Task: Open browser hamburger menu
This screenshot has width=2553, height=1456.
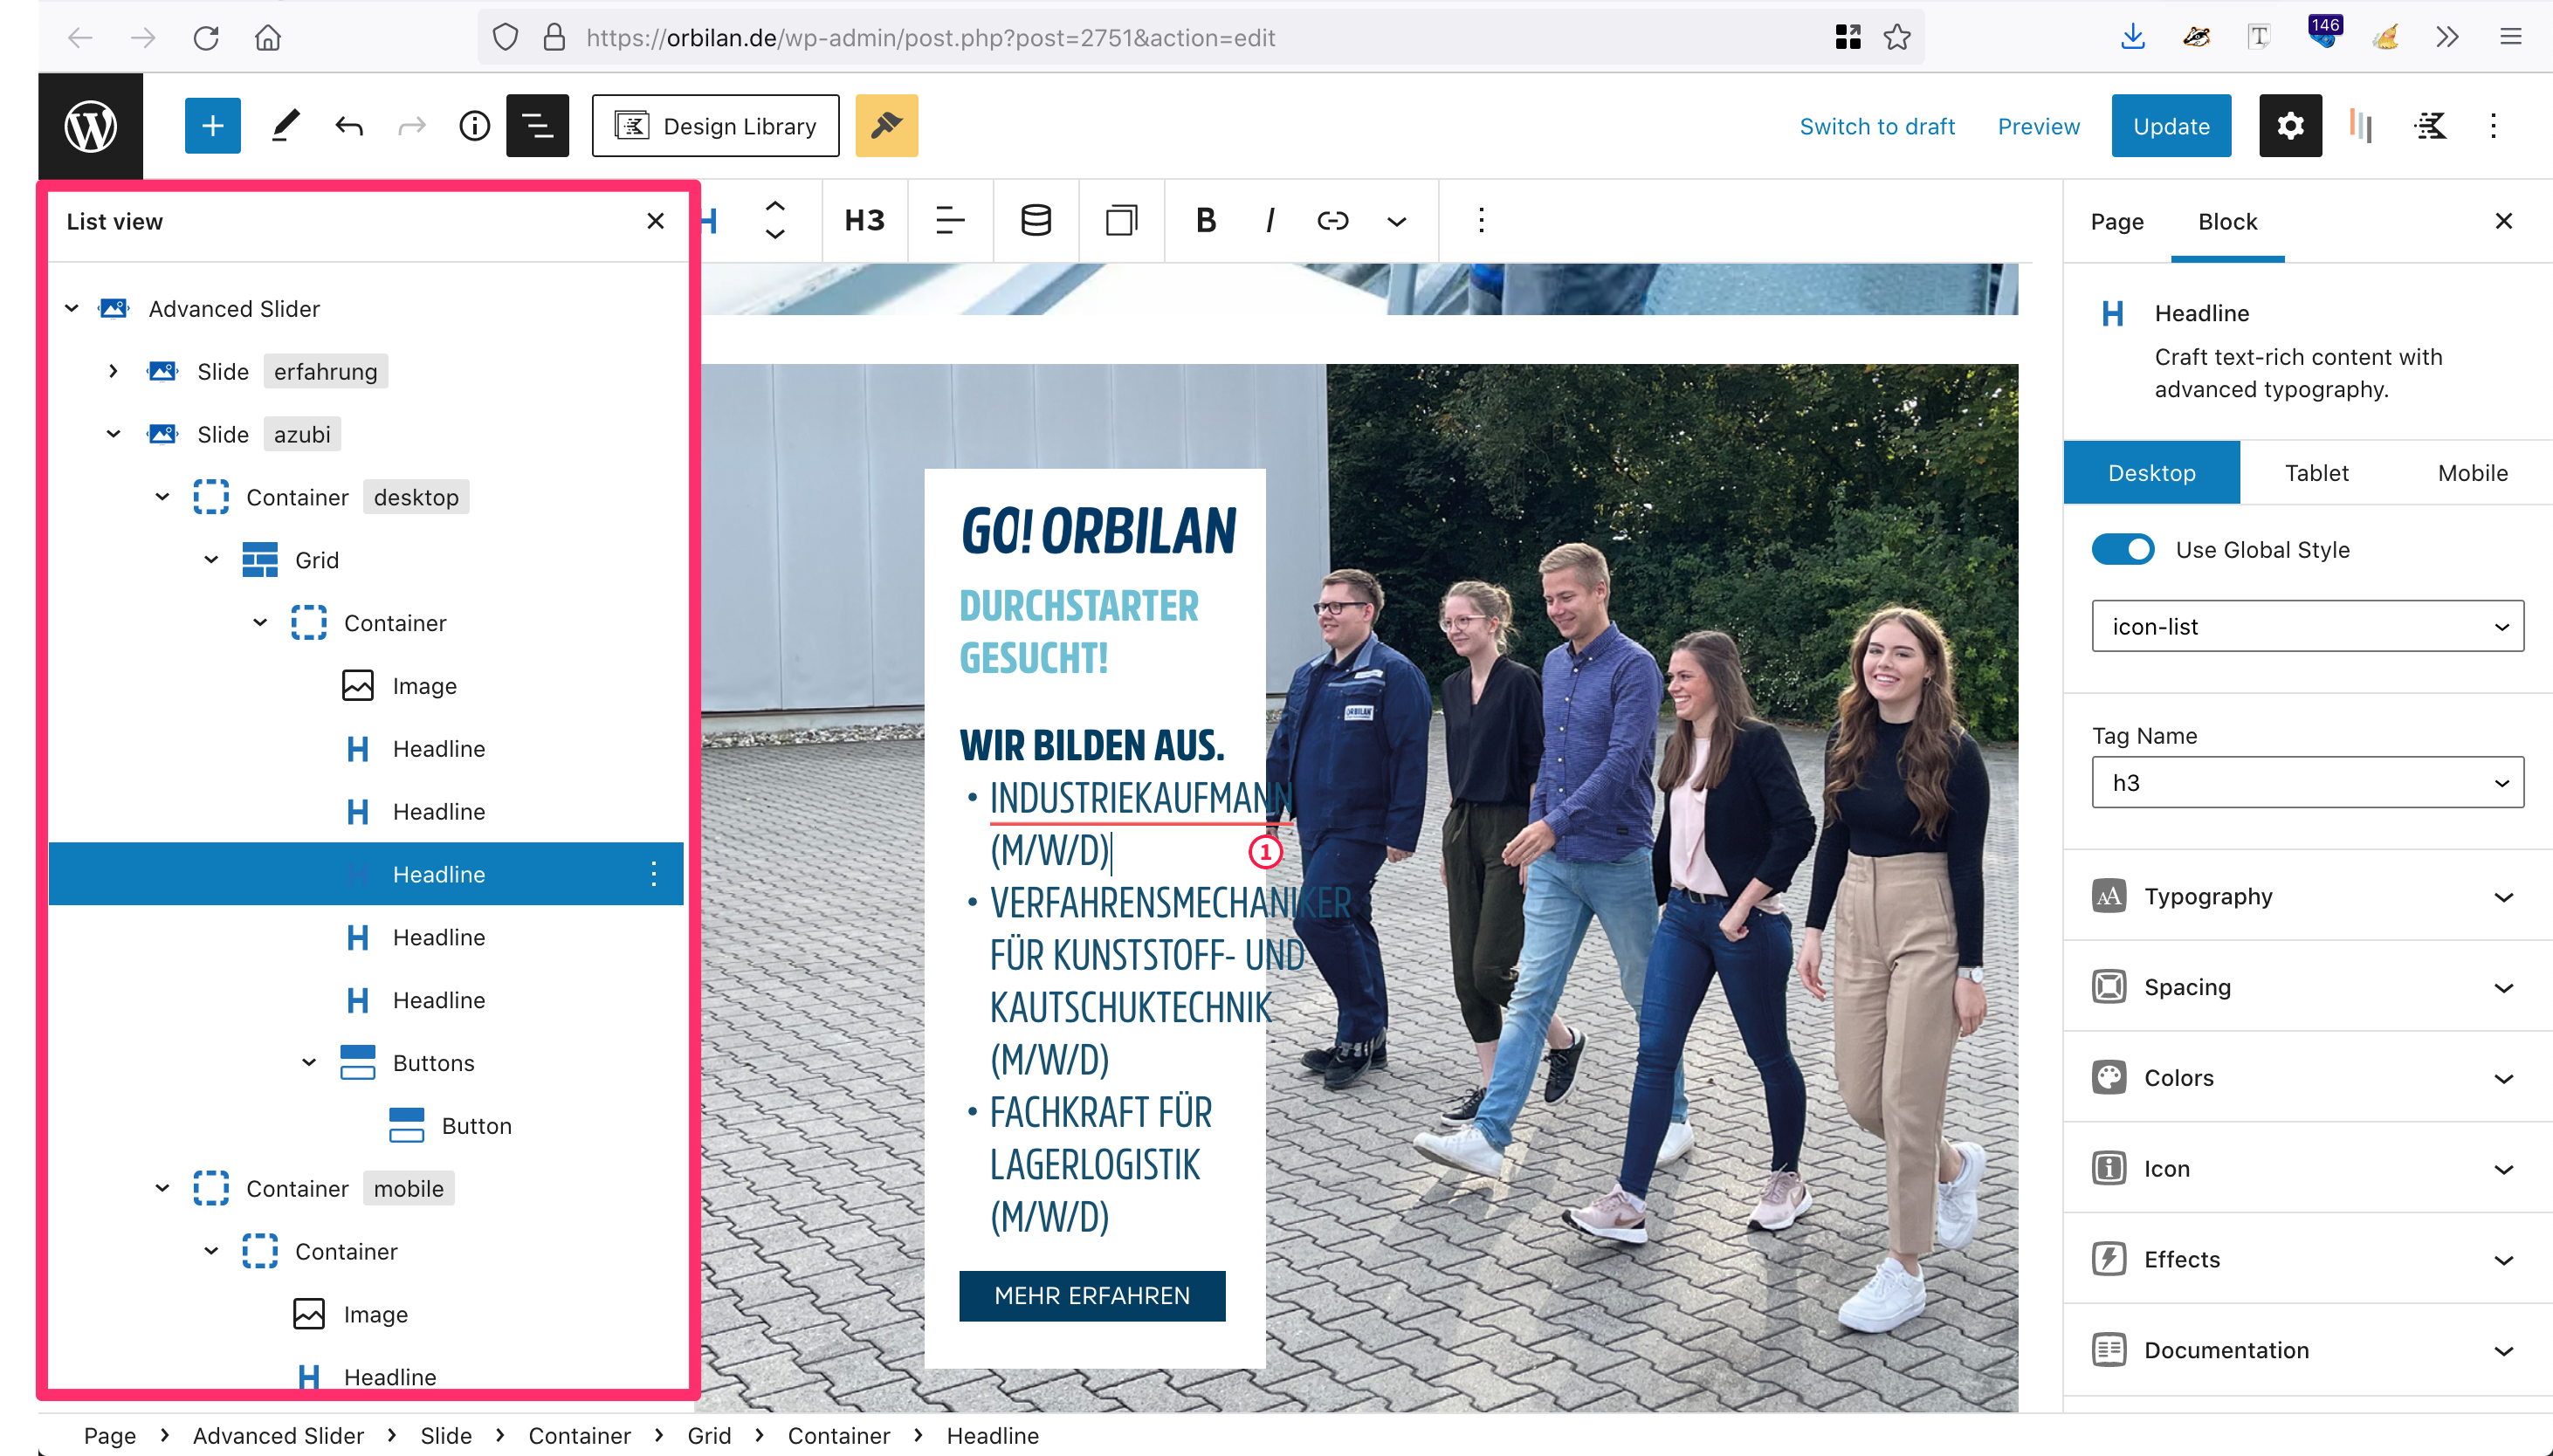Action: tap(2510, 38)
